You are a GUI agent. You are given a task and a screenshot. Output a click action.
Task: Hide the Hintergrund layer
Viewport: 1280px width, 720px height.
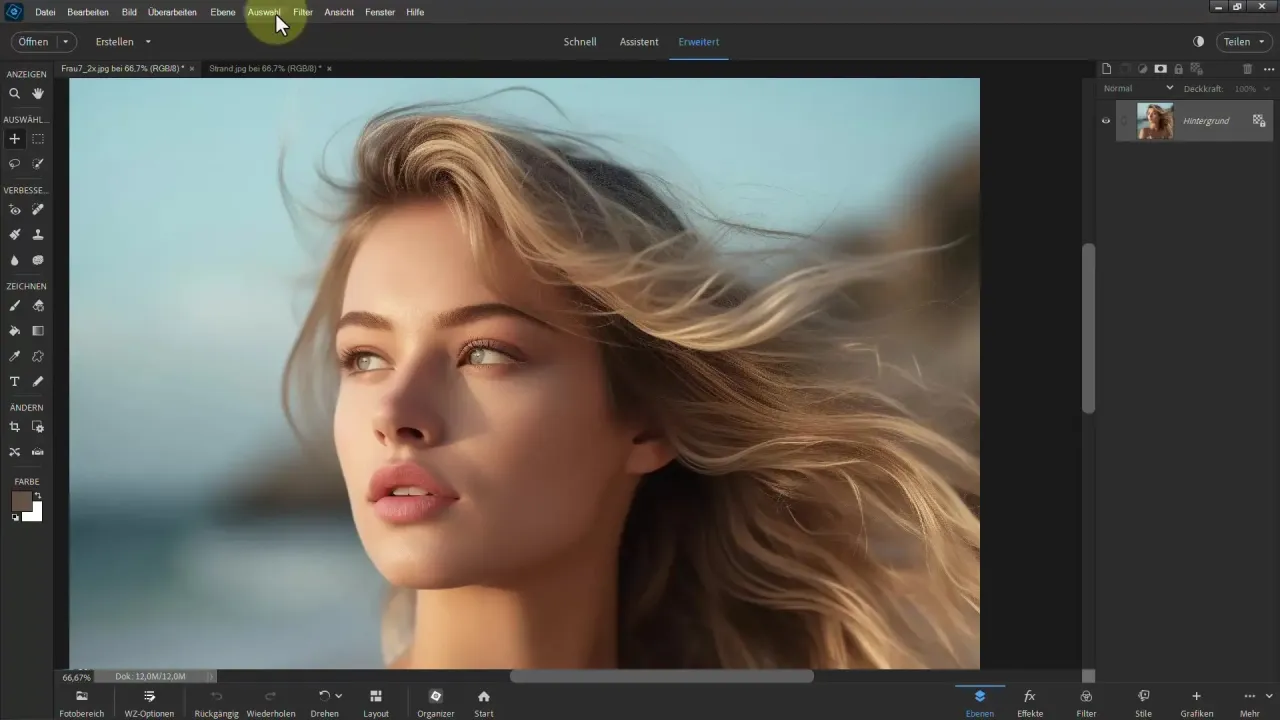[1105, 121]
